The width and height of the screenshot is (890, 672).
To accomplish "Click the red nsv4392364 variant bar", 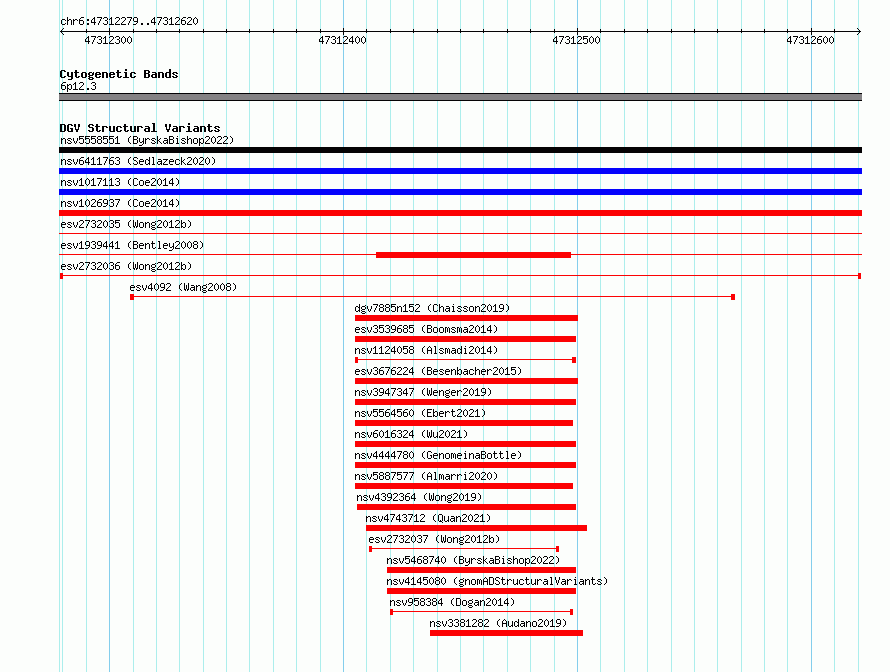I will pos(467,507).
